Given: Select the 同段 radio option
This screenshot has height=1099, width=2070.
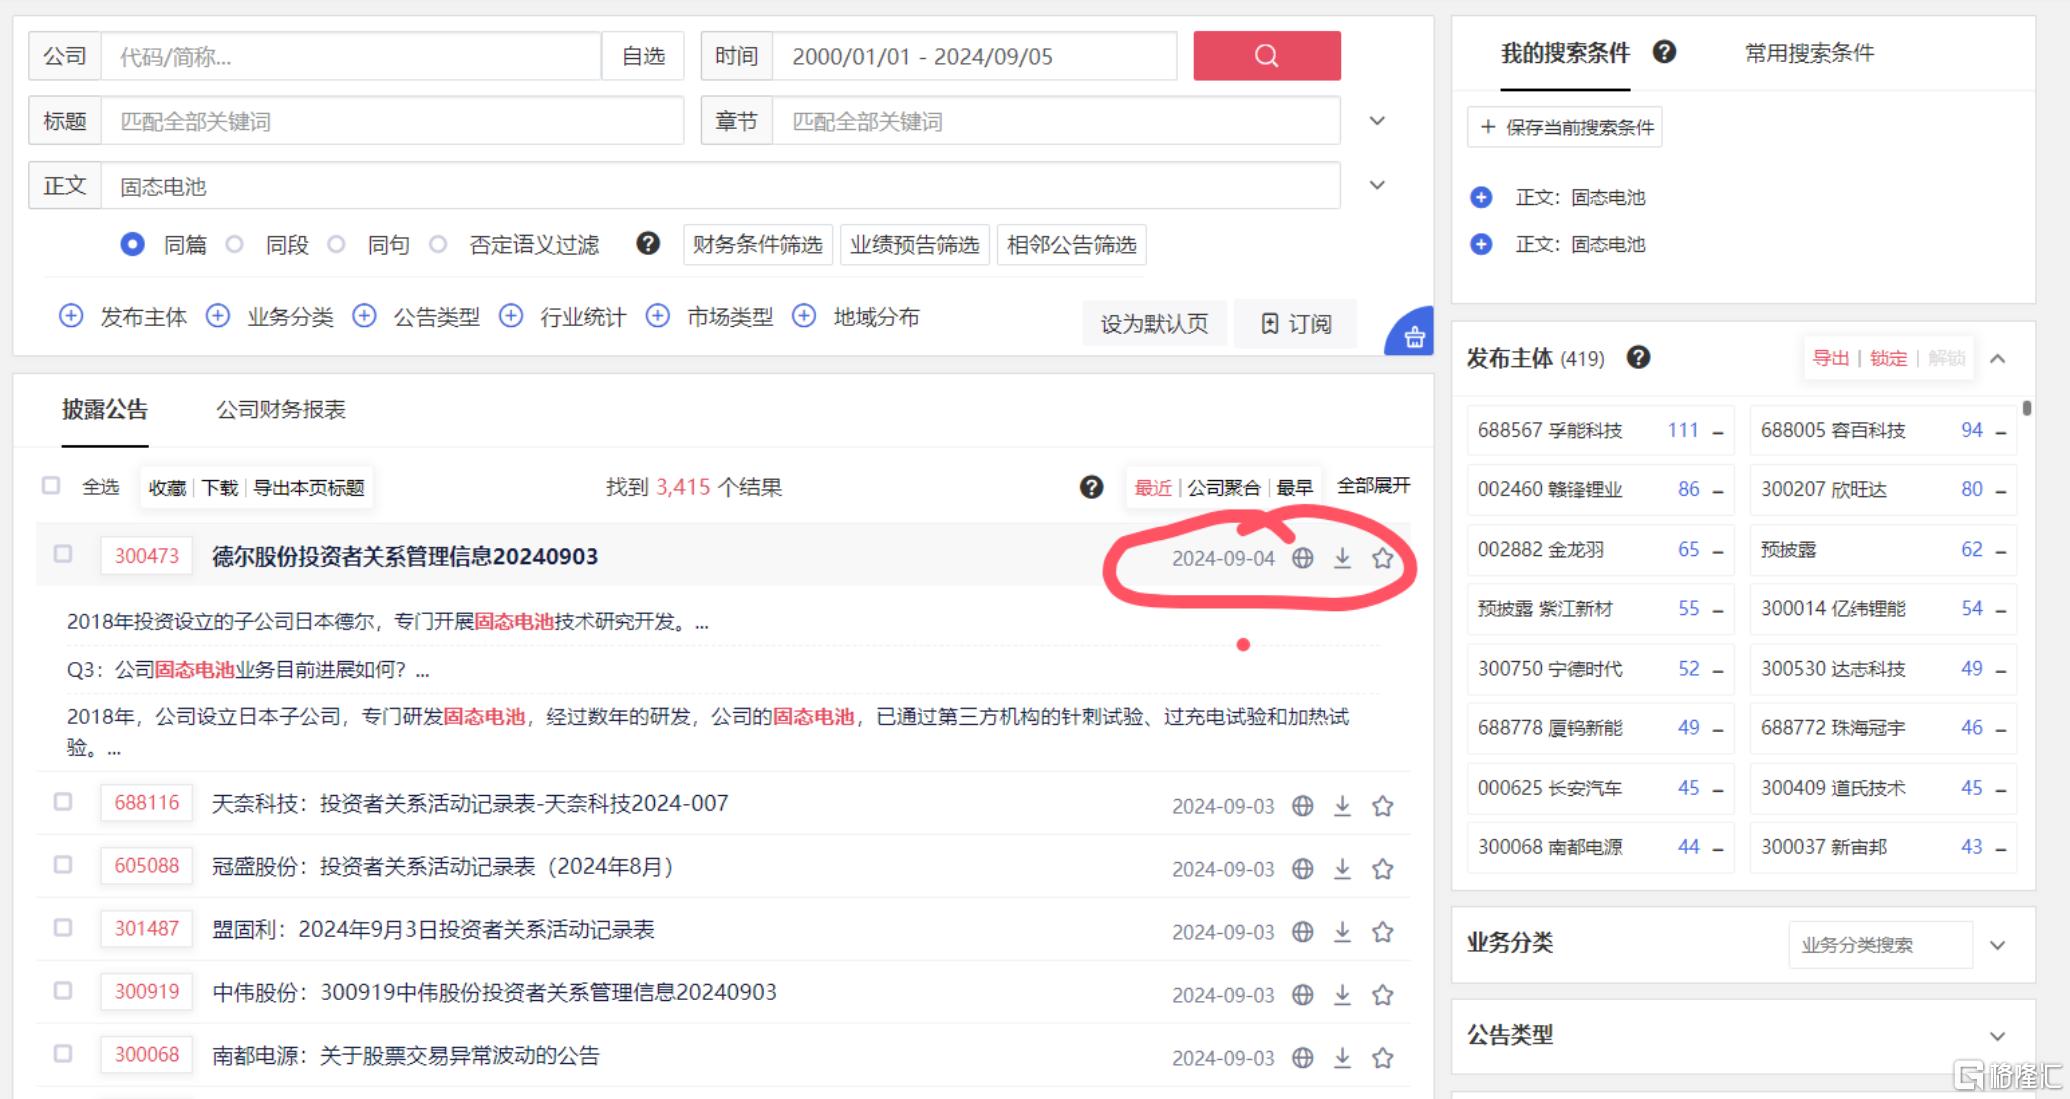Looking at the screenshot, I should pyautogui.click(x=234, y=244).
